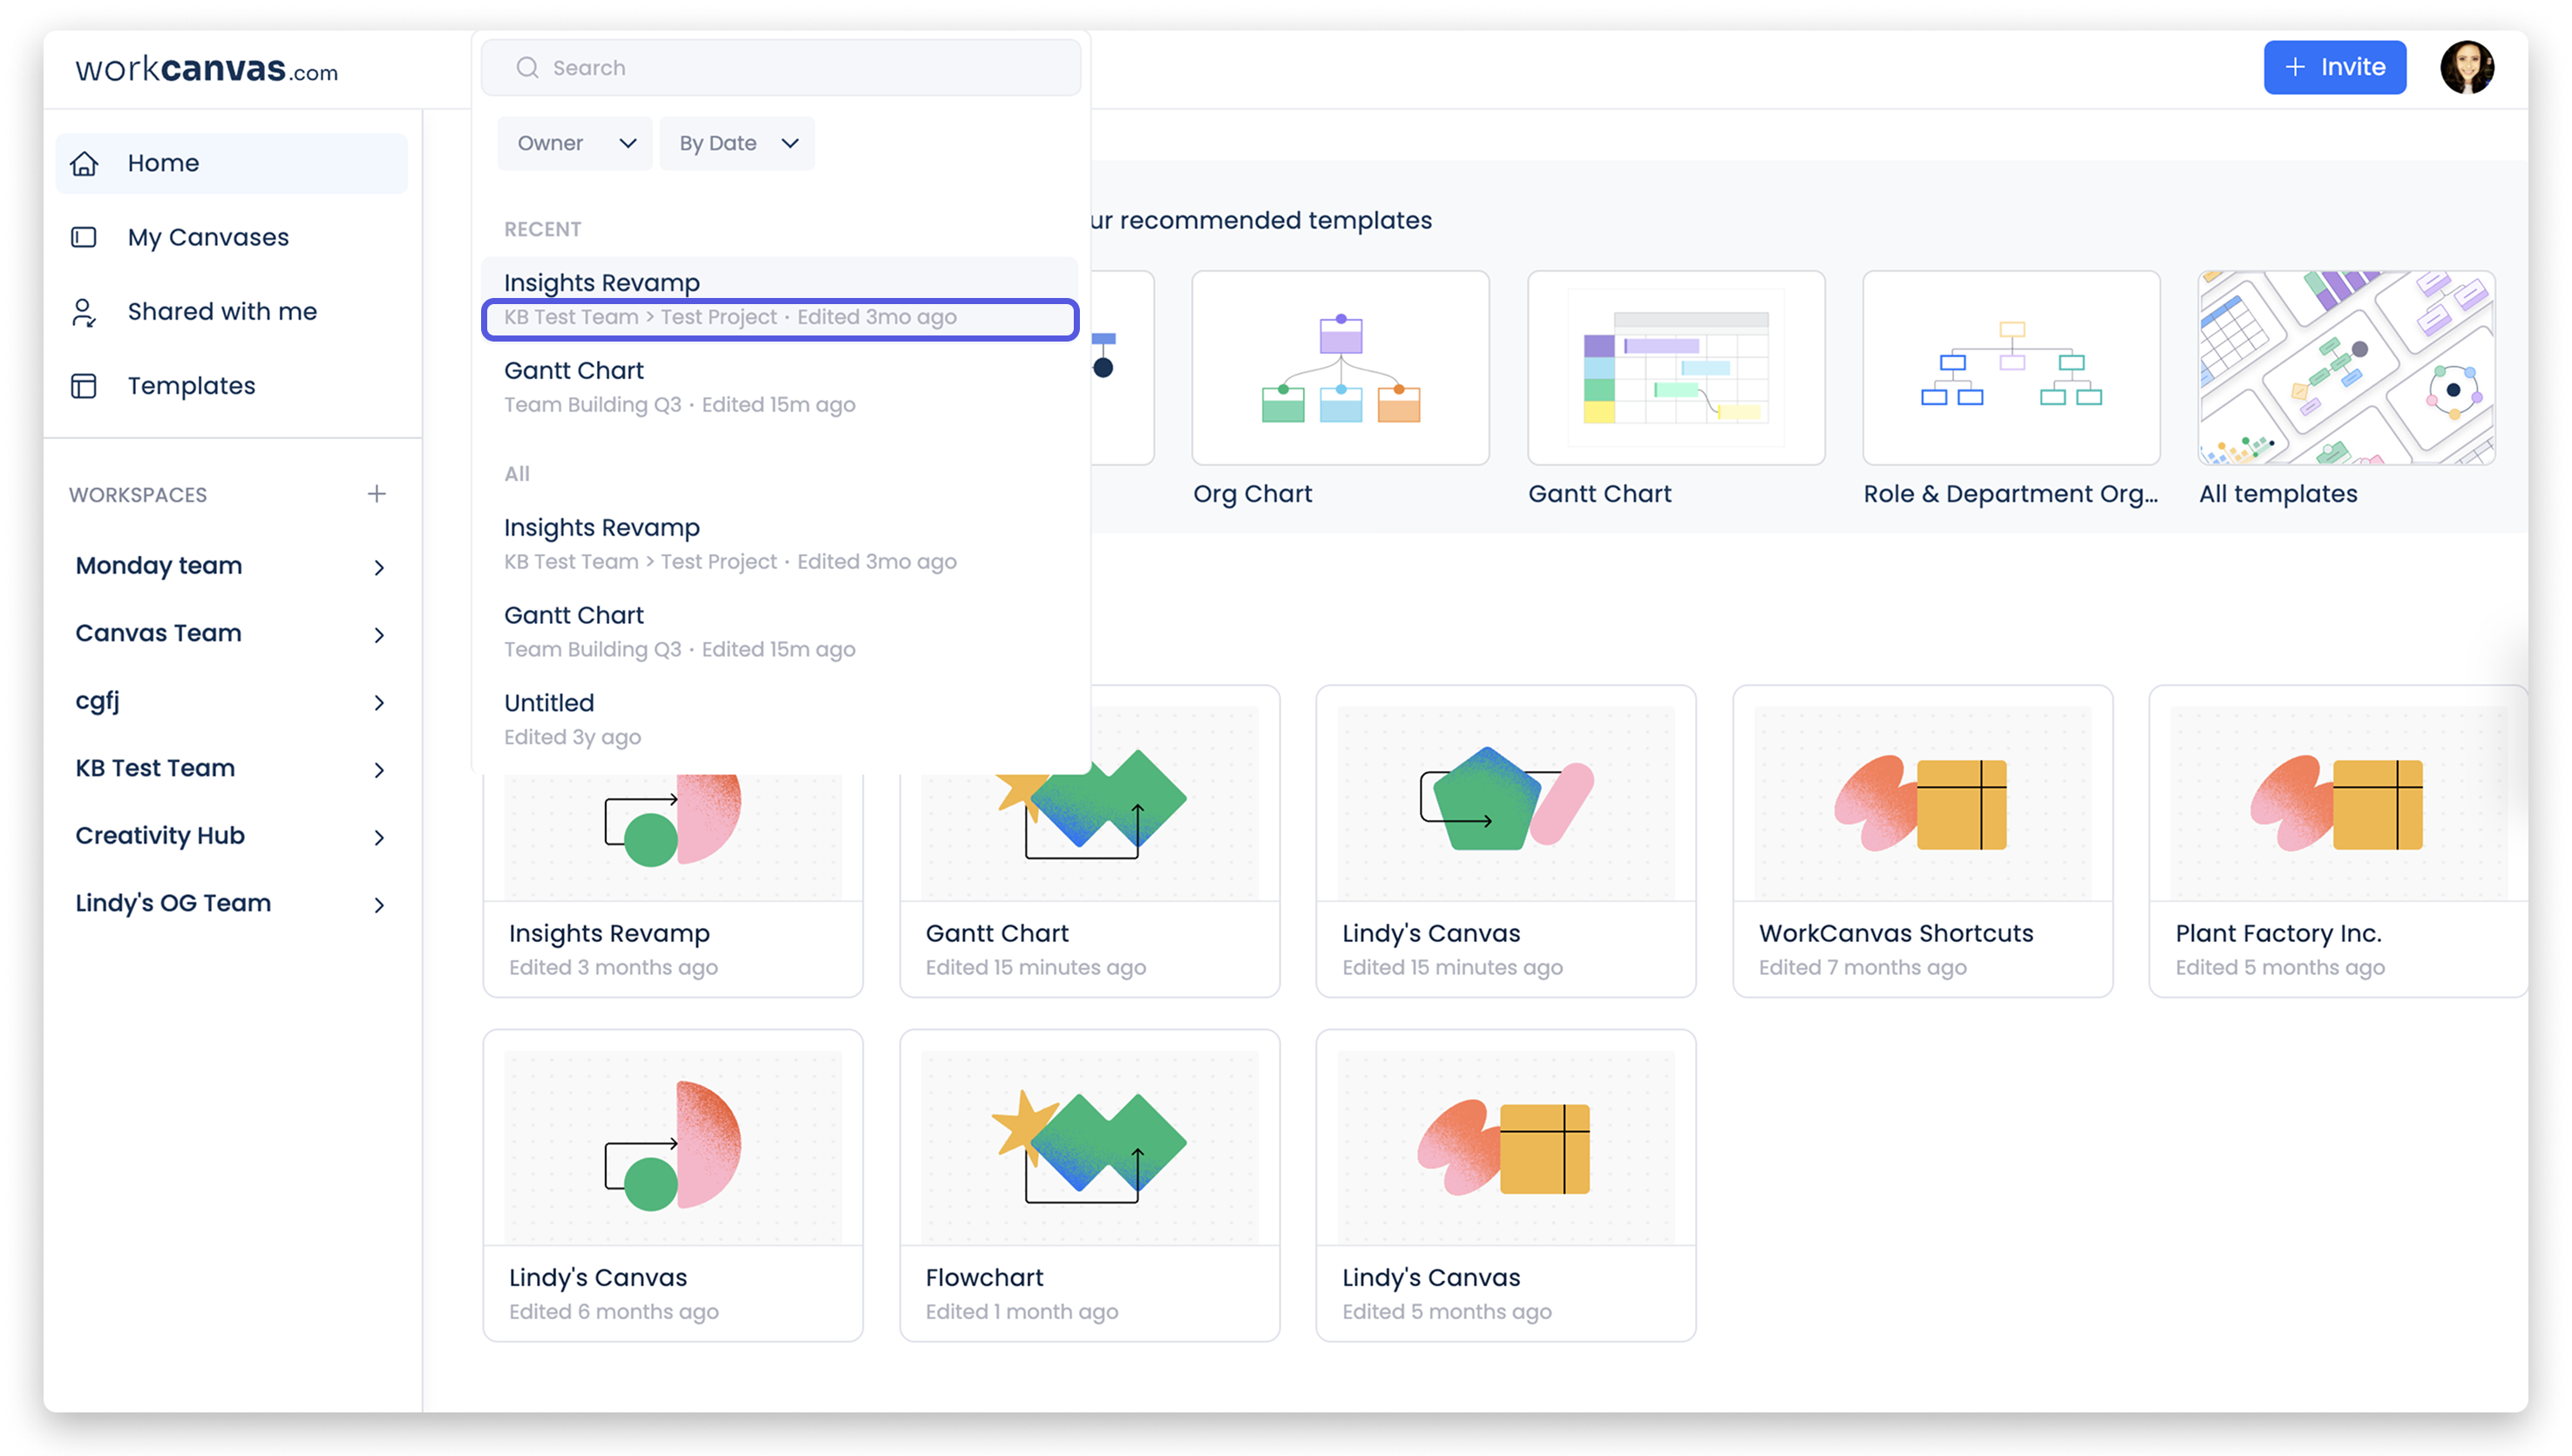Open the All templates thumbnail
2572x1456 pixels.
pos(2346,367)
